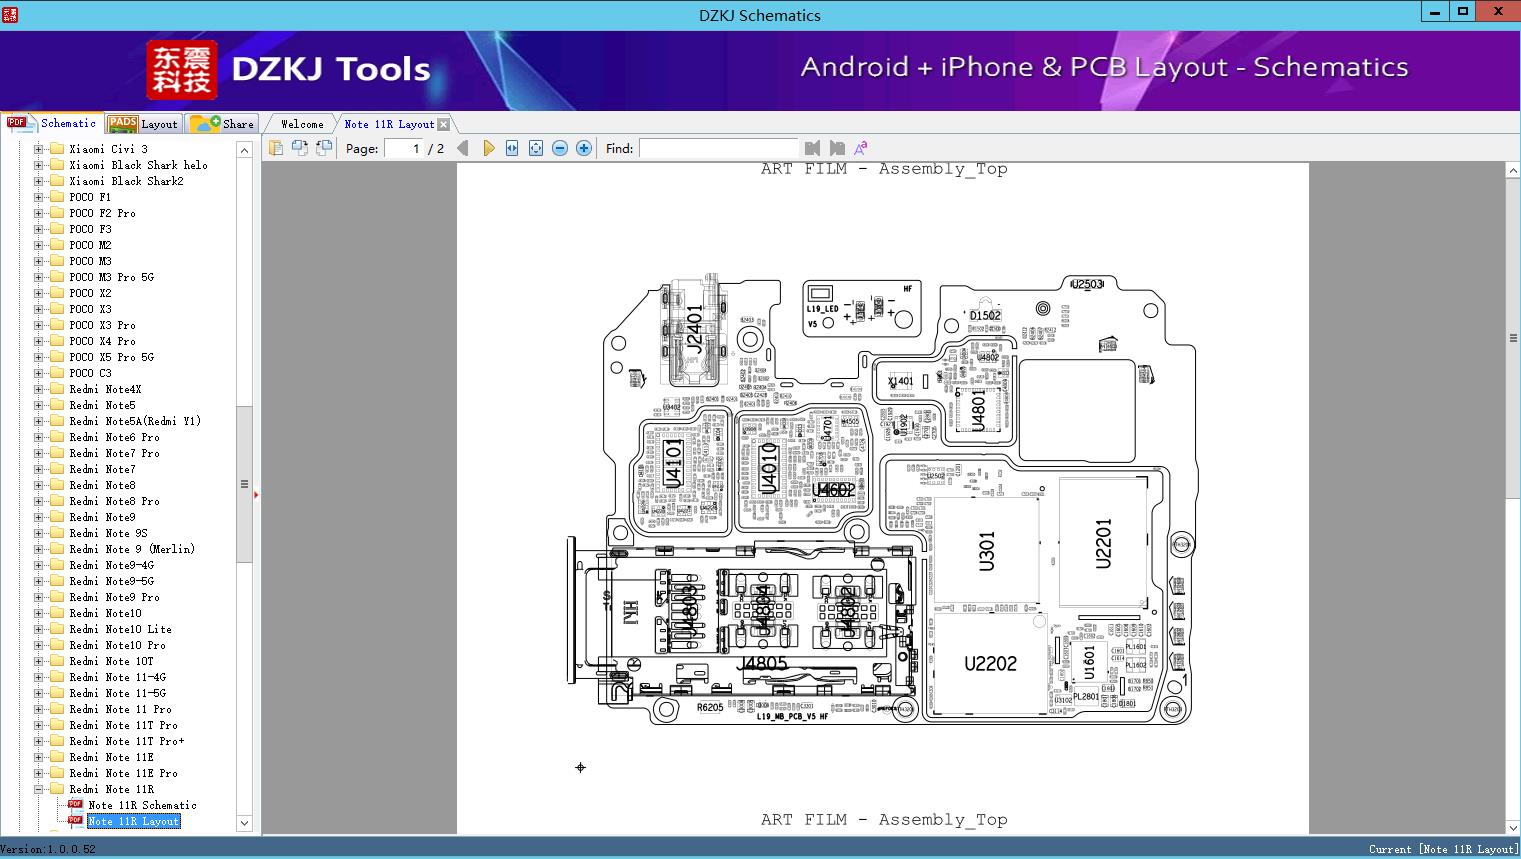
Task: Click the zoom out minus icon
Action: (560, 148)
